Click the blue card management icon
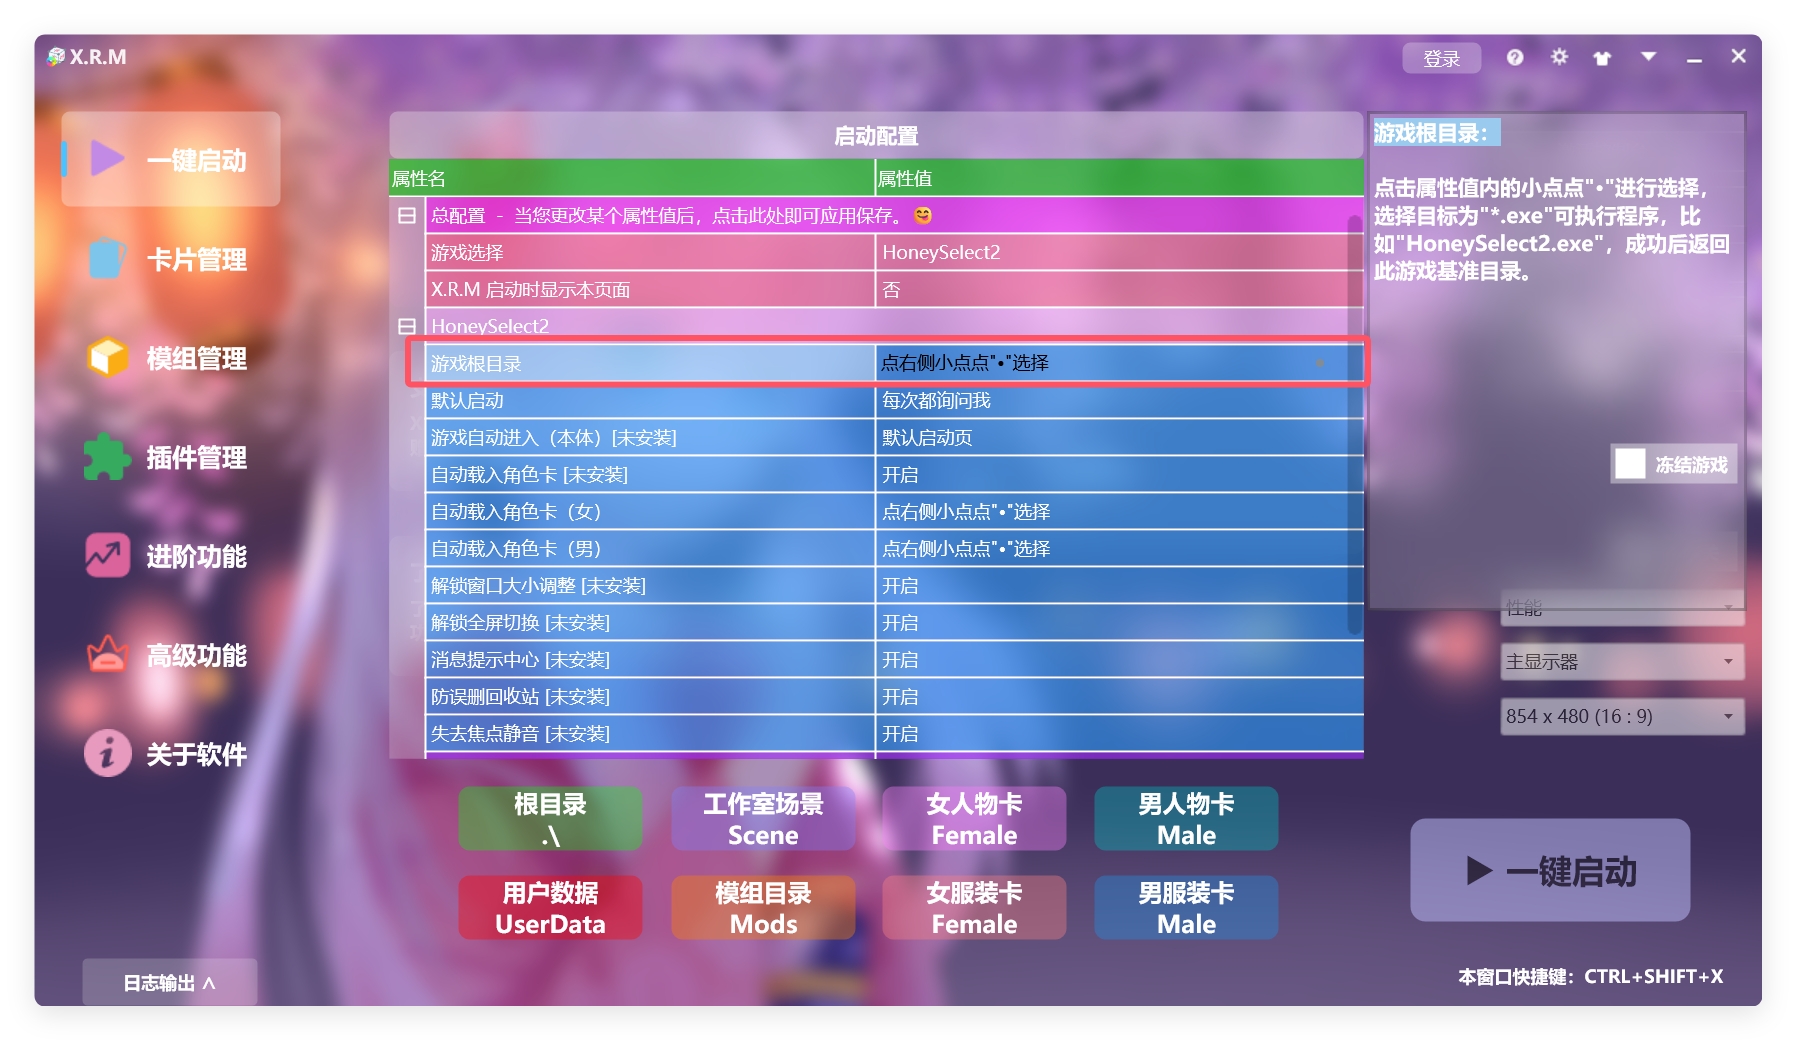Viewport: 1796px width, 1040px height. tap(107, 258)
